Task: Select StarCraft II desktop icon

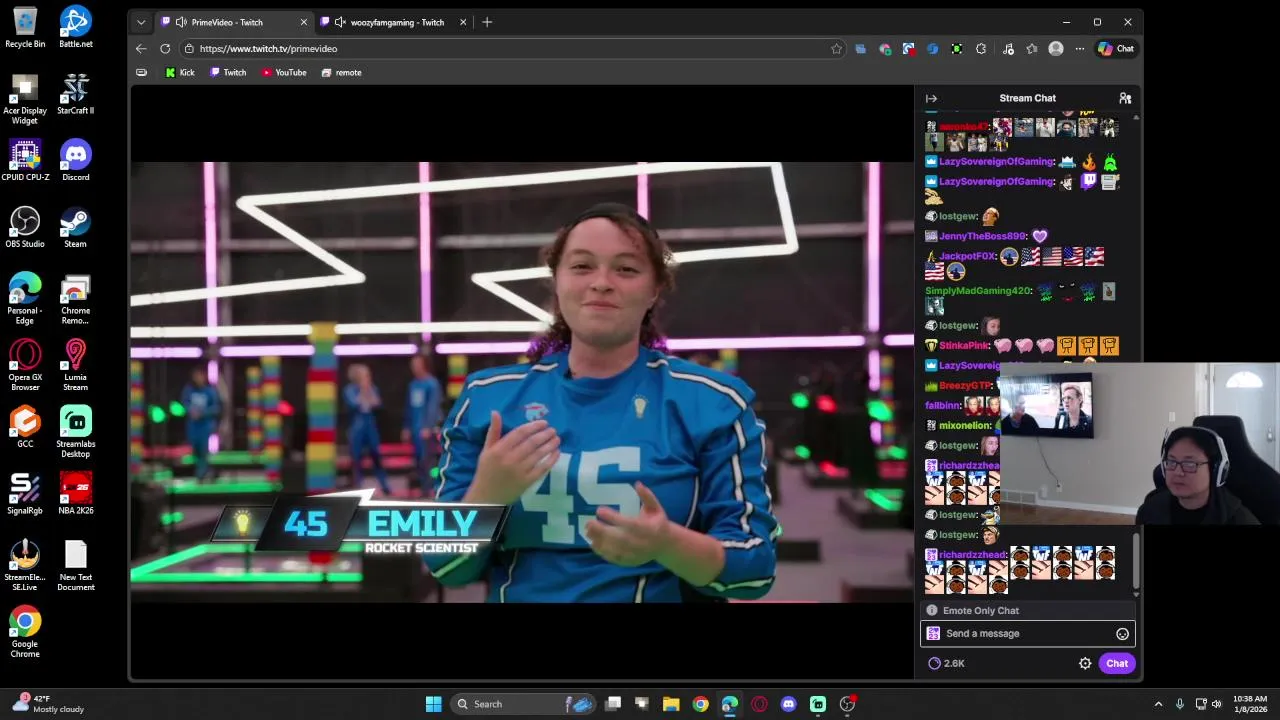Action: tap(76, 94)
